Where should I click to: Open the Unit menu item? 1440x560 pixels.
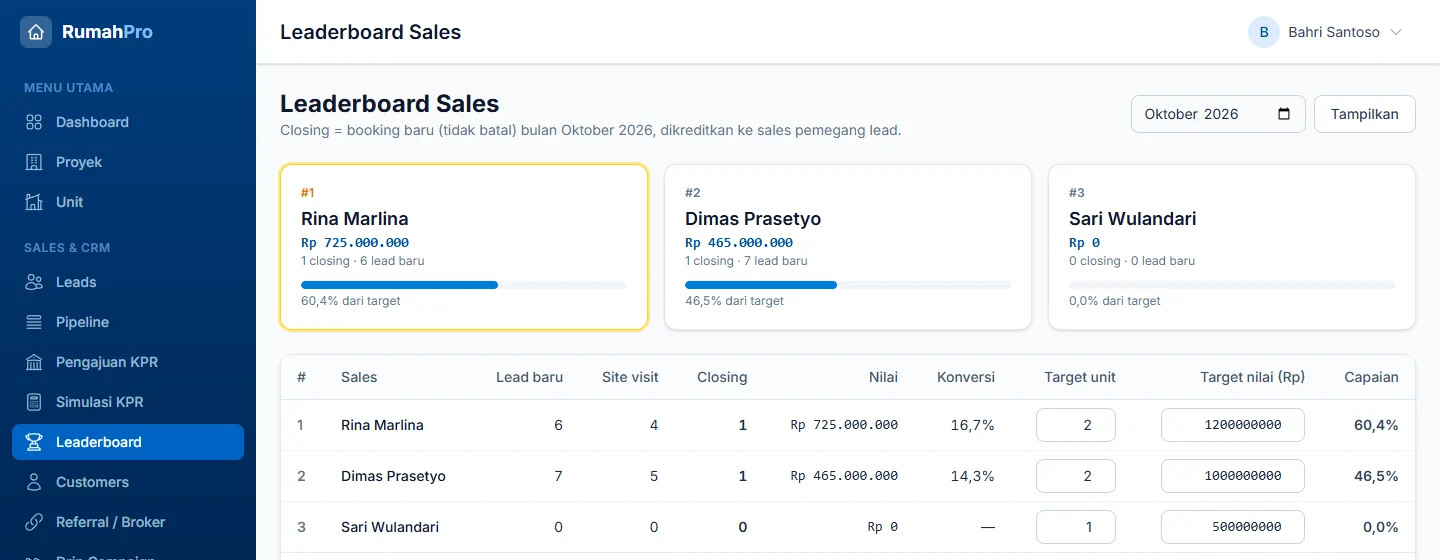(128, 202)
